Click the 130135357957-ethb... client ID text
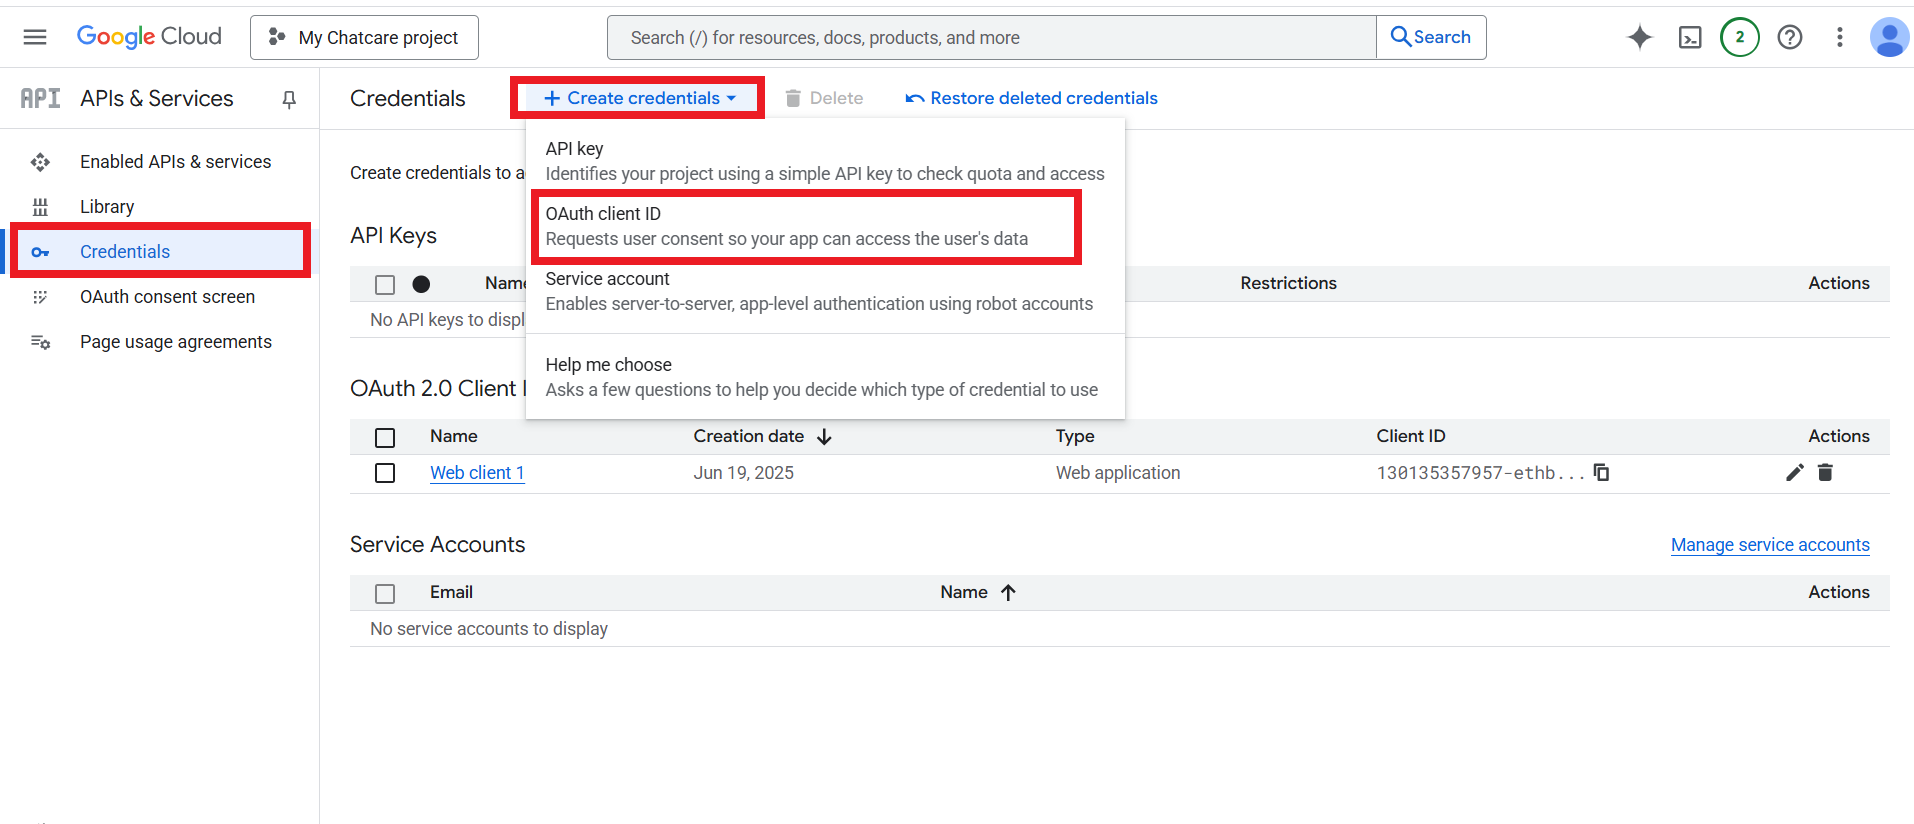Screen dimensions: 1914x824 1480,473
